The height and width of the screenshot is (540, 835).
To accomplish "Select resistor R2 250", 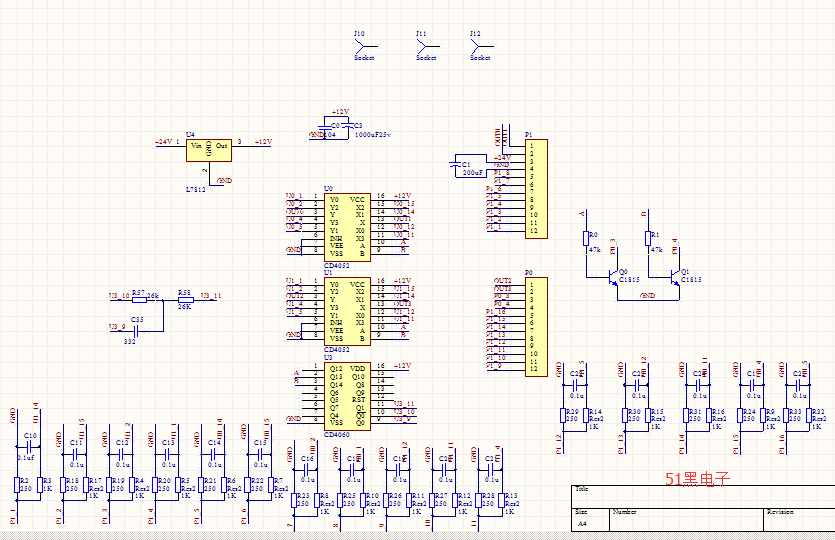I will click(x=17, y=485).
